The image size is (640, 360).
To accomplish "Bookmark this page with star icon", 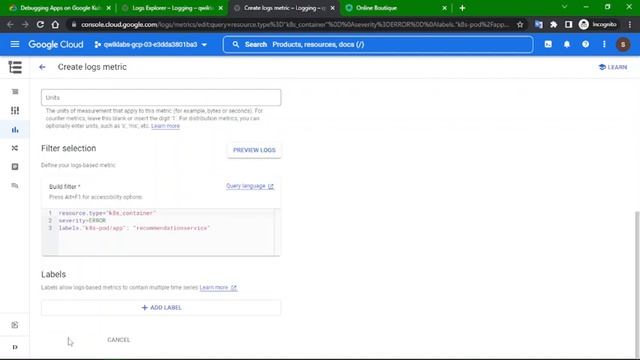I will coord(520,24).
